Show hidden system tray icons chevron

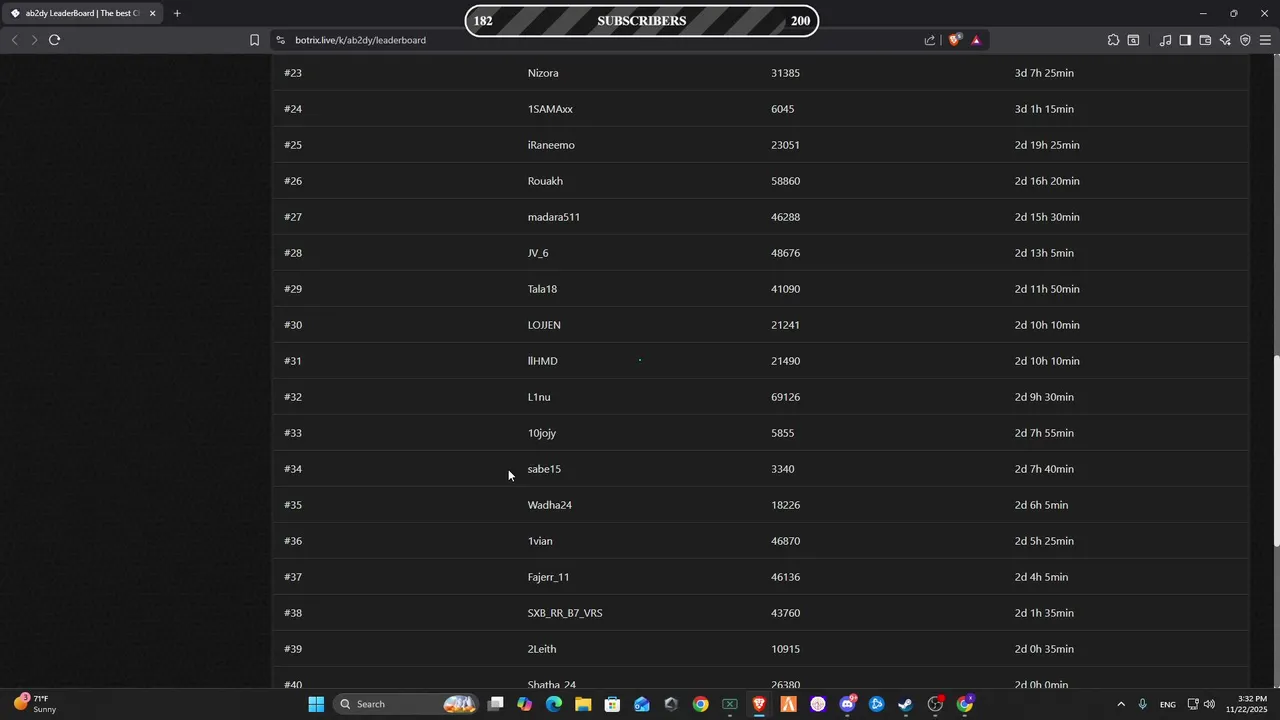[x=1121, y=704]
